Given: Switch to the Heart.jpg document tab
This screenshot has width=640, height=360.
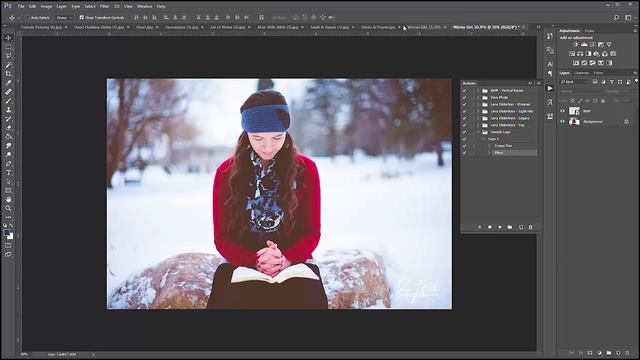Looking at the screenshot, I should (x=144, y=27).
